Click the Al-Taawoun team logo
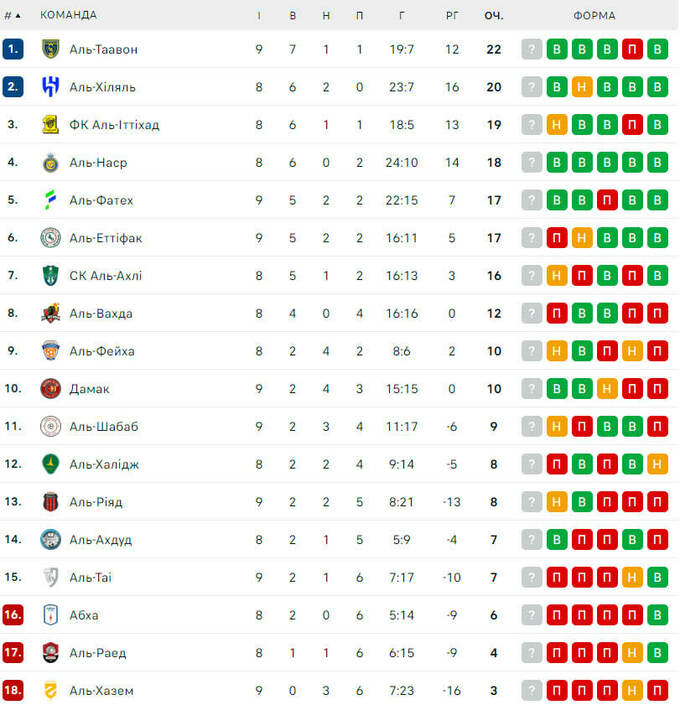 51,49
